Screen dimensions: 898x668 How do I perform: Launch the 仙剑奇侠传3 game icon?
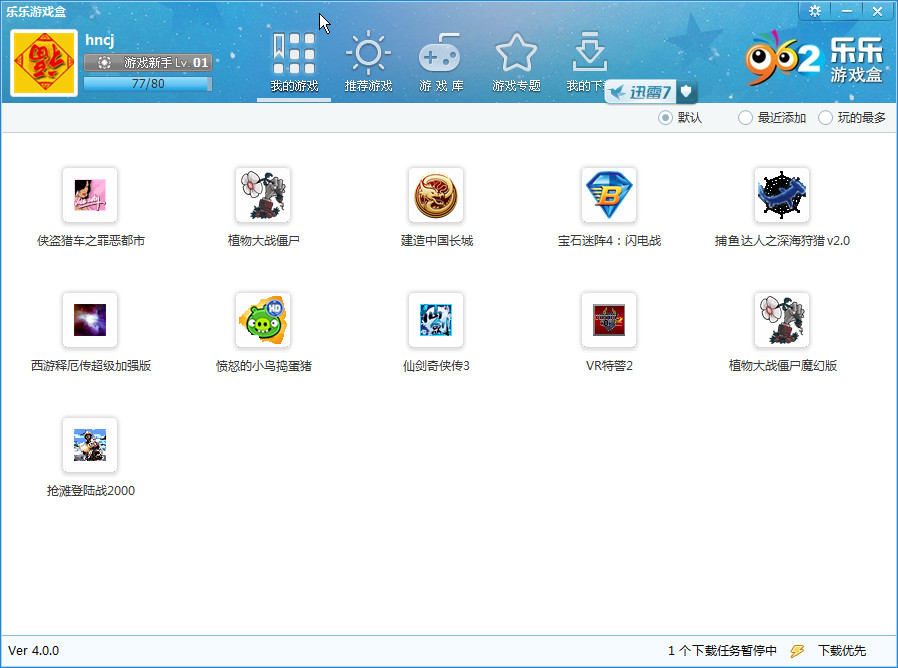[436, 320]
